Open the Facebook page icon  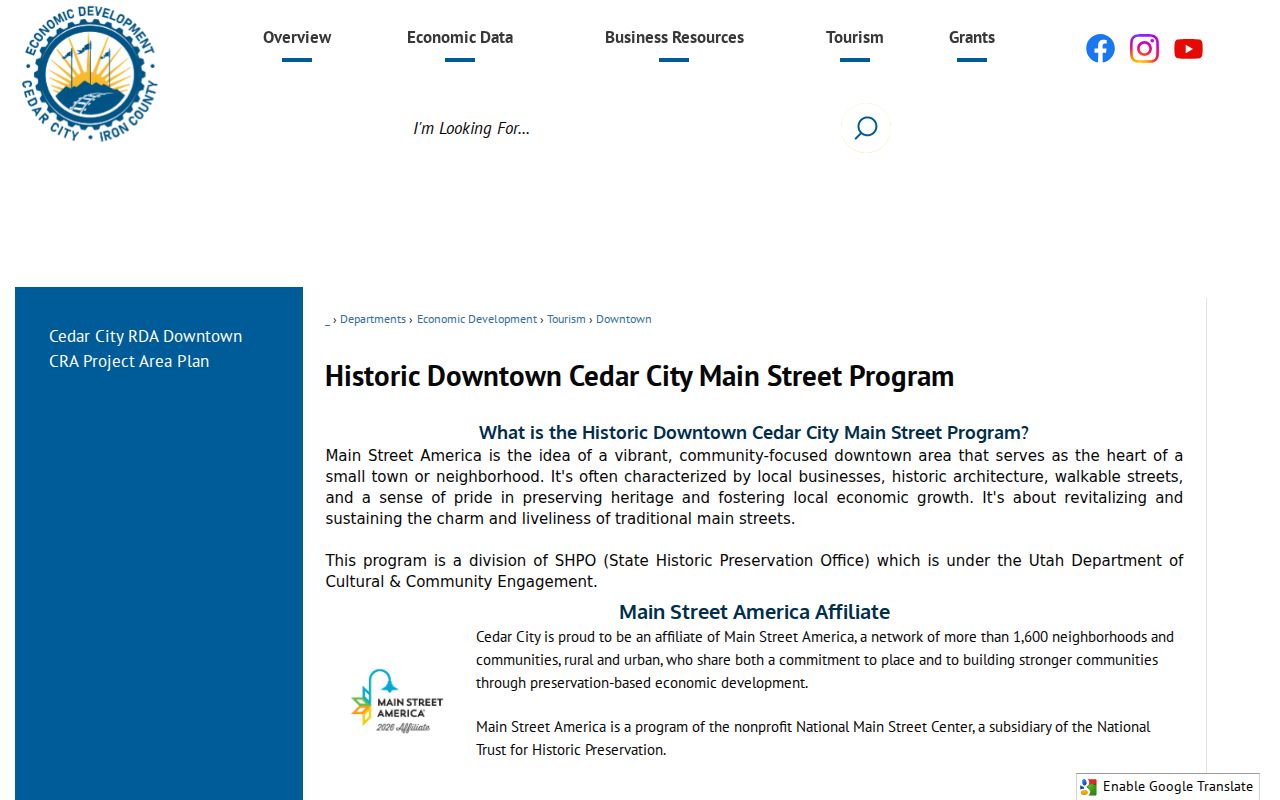coord(1100,48)
